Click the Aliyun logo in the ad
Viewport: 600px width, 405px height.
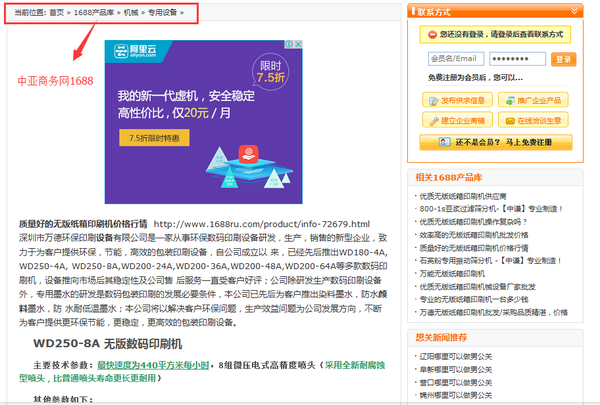[x=135, y=51]
